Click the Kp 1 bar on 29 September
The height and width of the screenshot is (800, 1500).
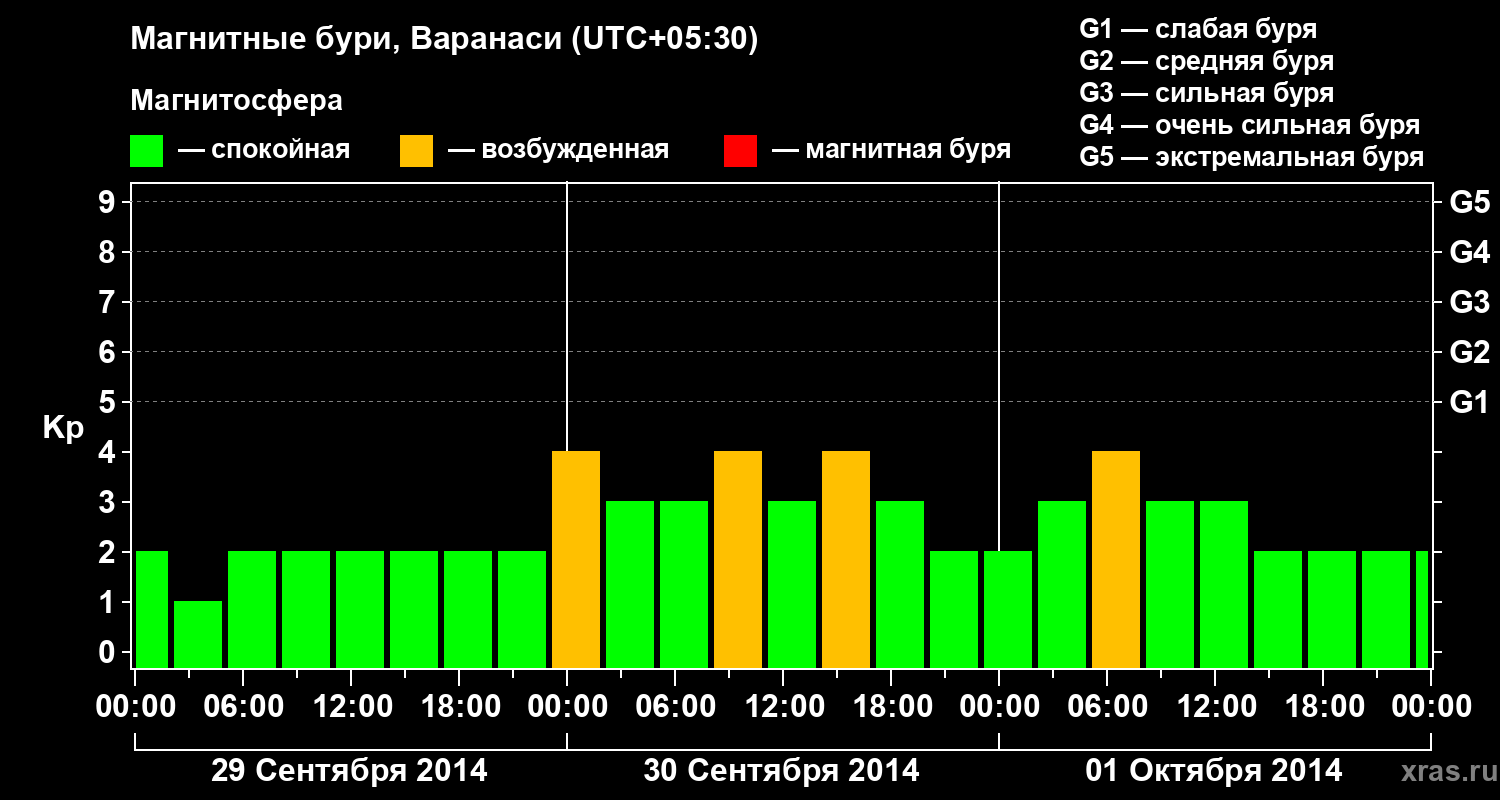(198, 634)
